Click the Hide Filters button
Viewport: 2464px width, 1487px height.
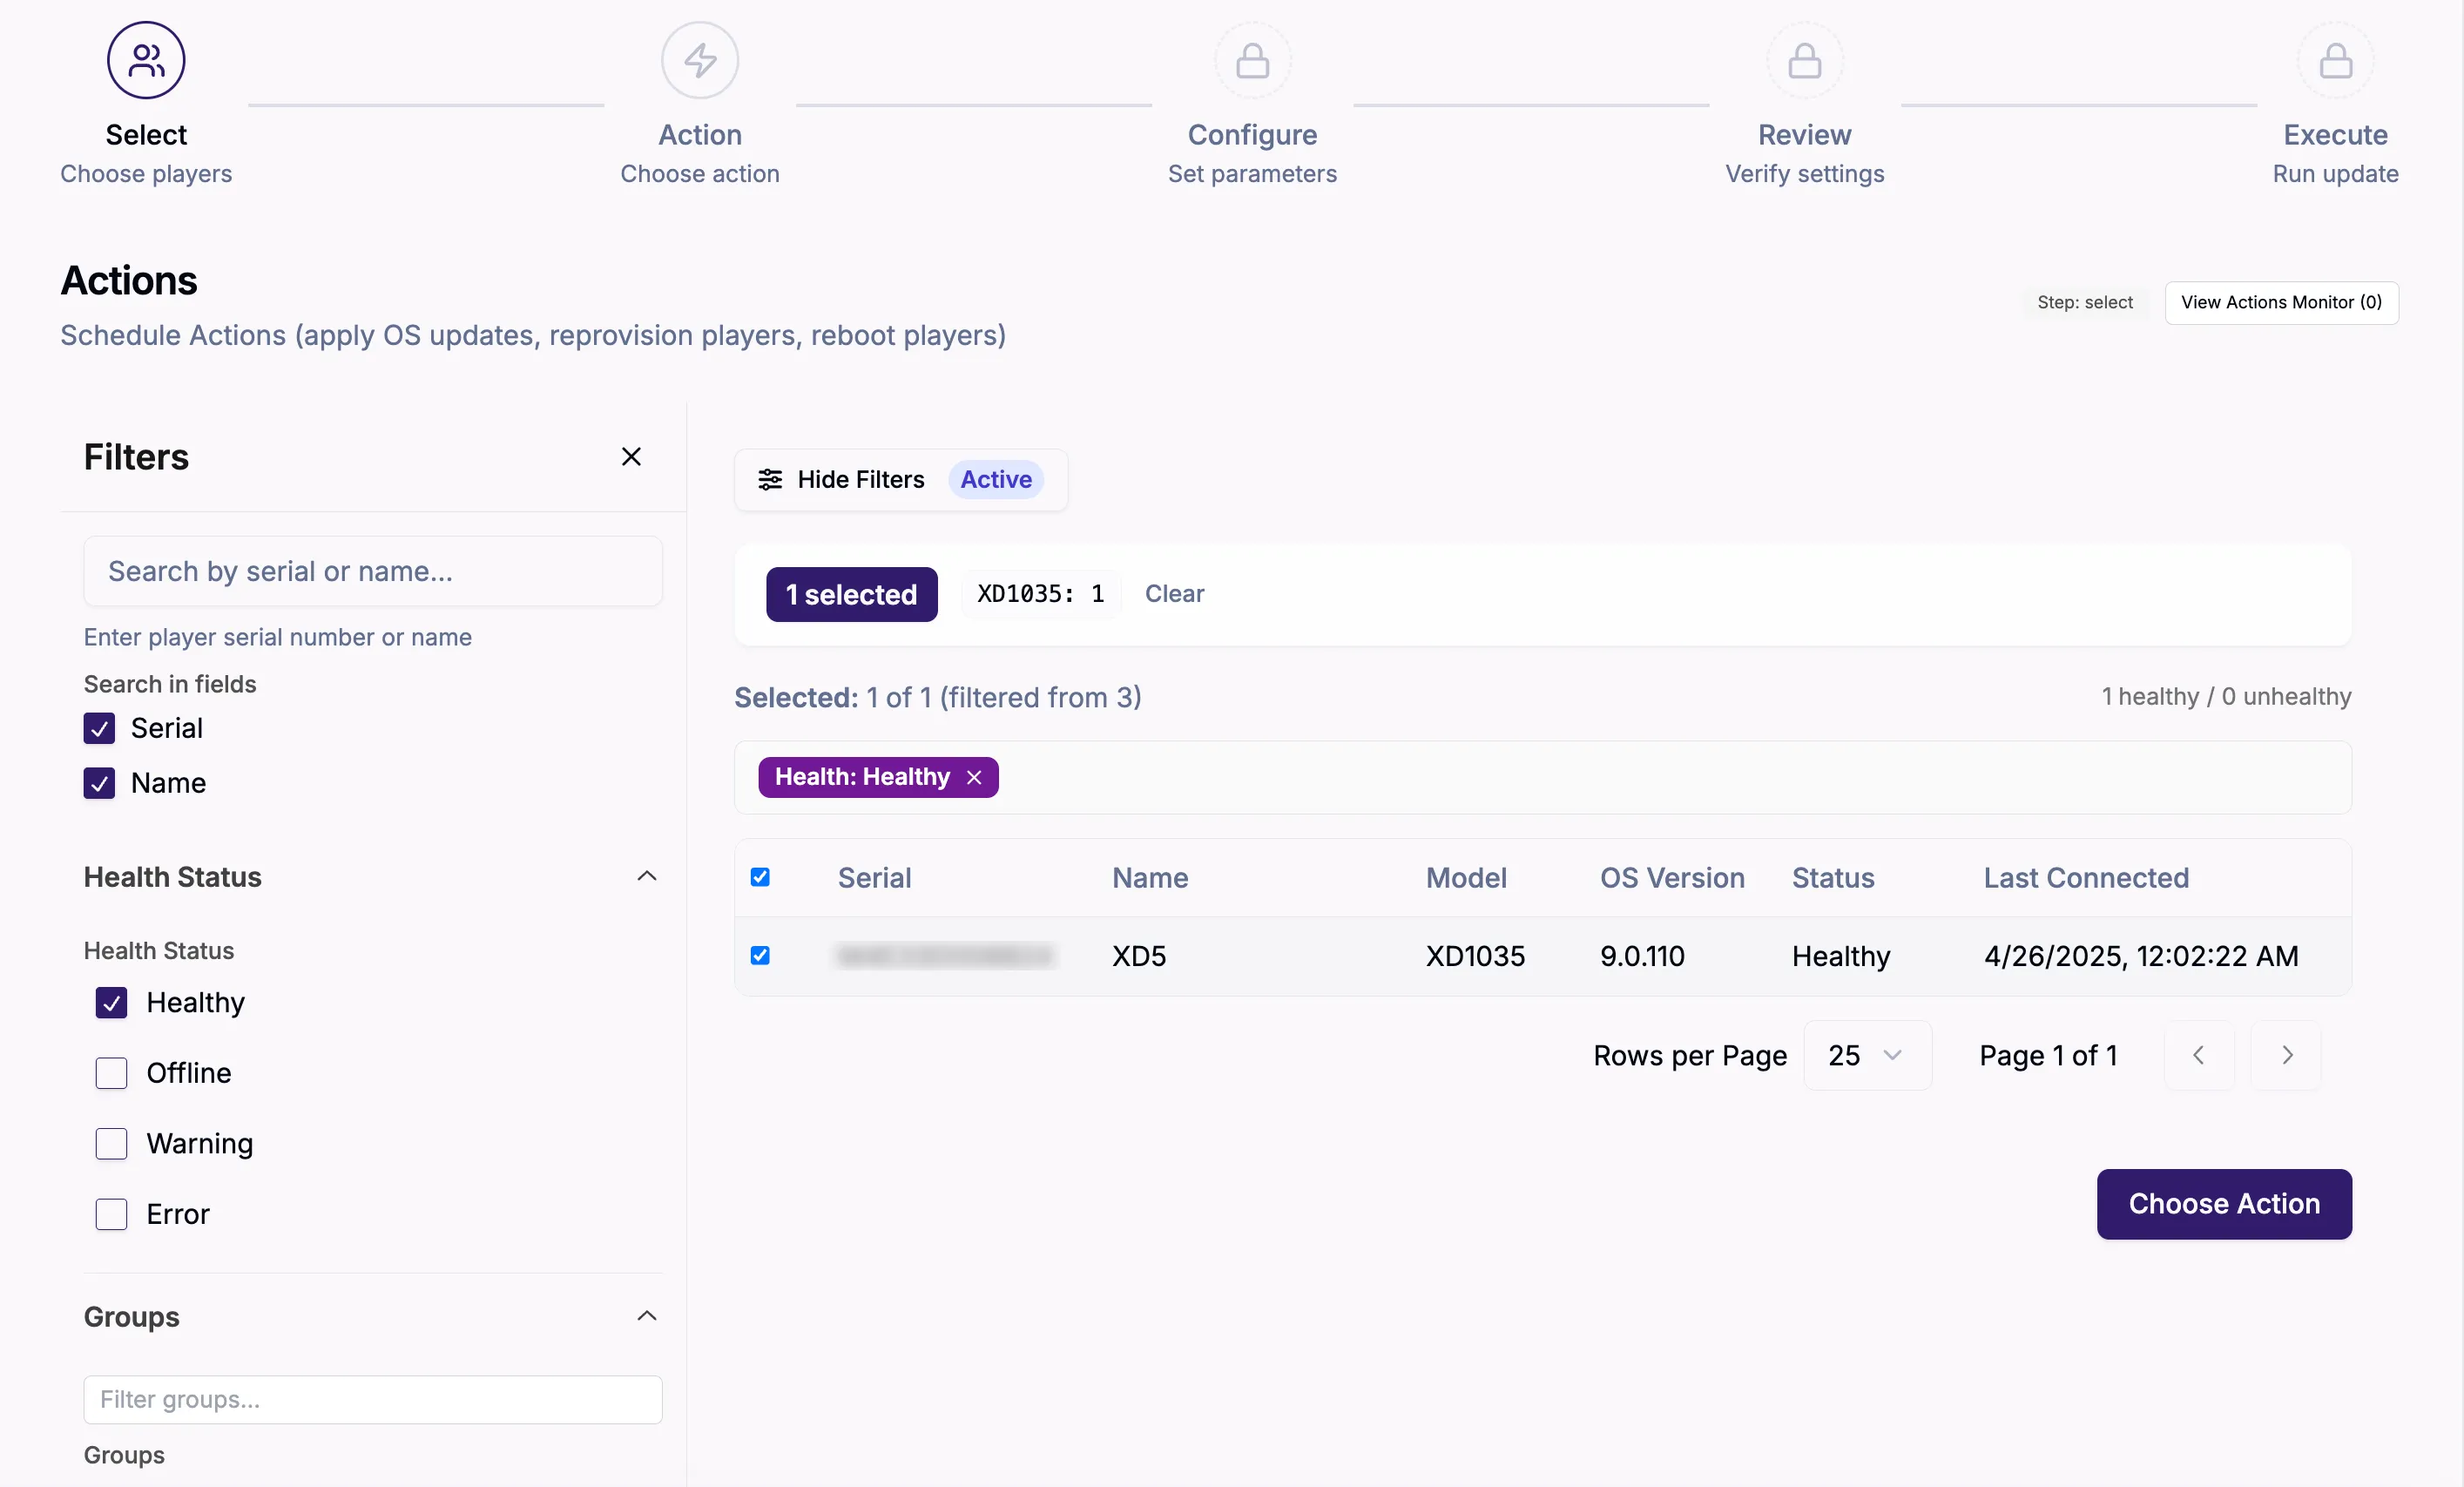[x=901, y=480]
